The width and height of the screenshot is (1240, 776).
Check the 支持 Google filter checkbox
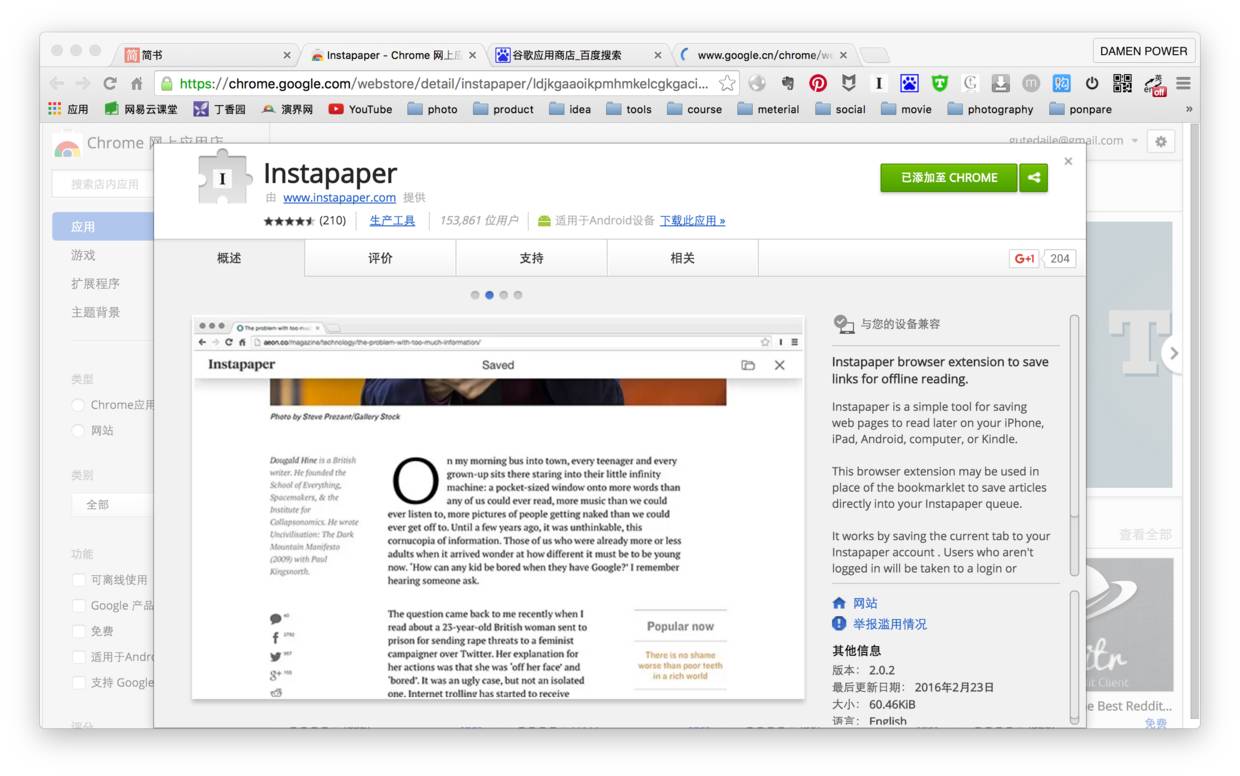[78, 683]
